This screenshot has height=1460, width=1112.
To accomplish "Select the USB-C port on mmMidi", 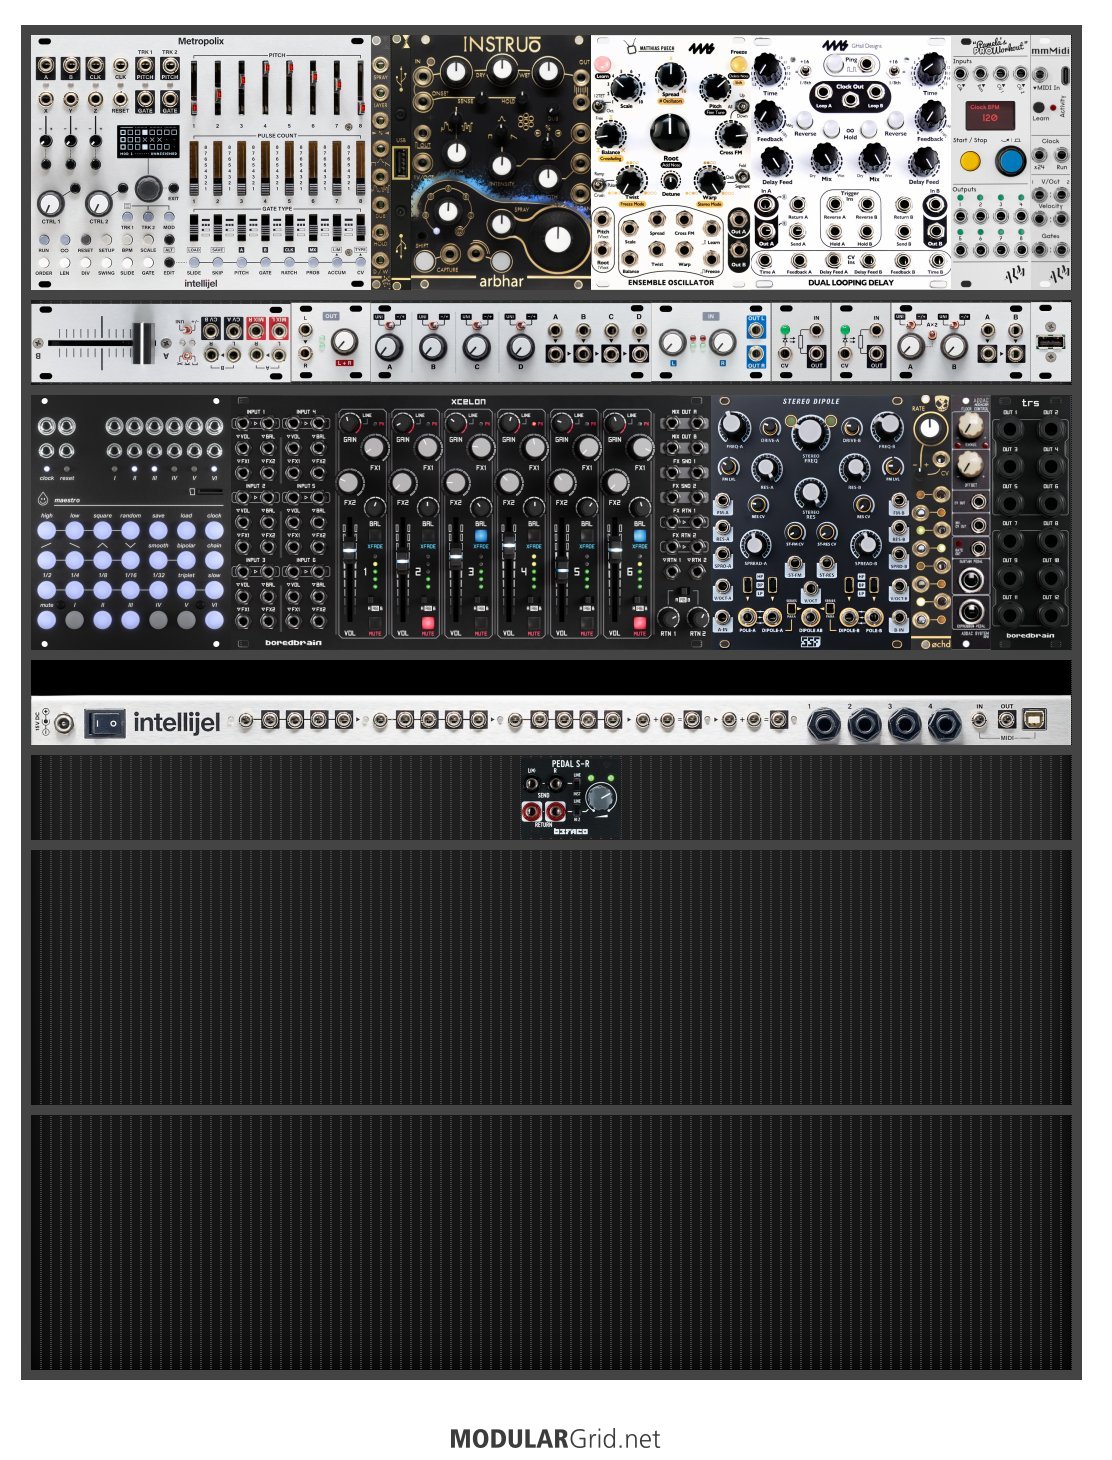I will click(x=1064, y=76).
